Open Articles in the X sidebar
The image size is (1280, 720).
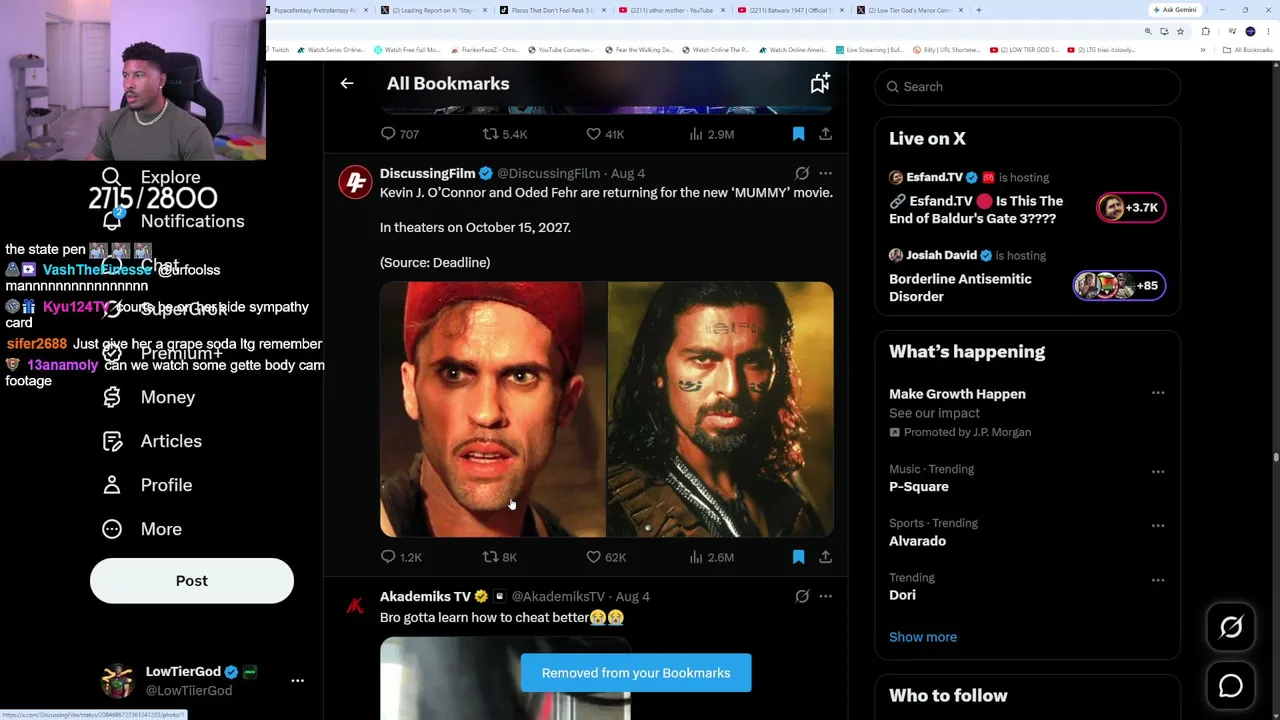152,441
